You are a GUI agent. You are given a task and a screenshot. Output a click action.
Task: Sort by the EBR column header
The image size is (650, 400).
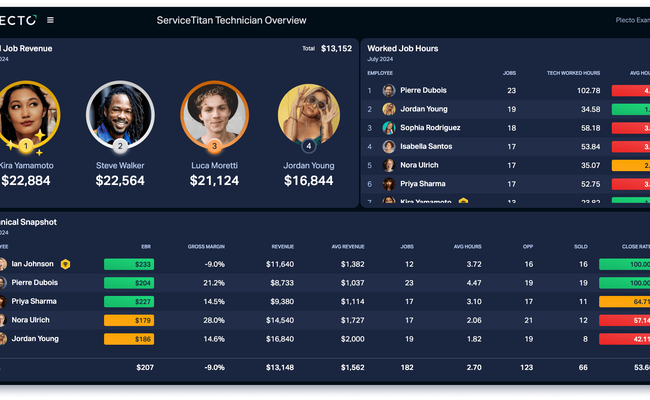[x=146, y=247]
